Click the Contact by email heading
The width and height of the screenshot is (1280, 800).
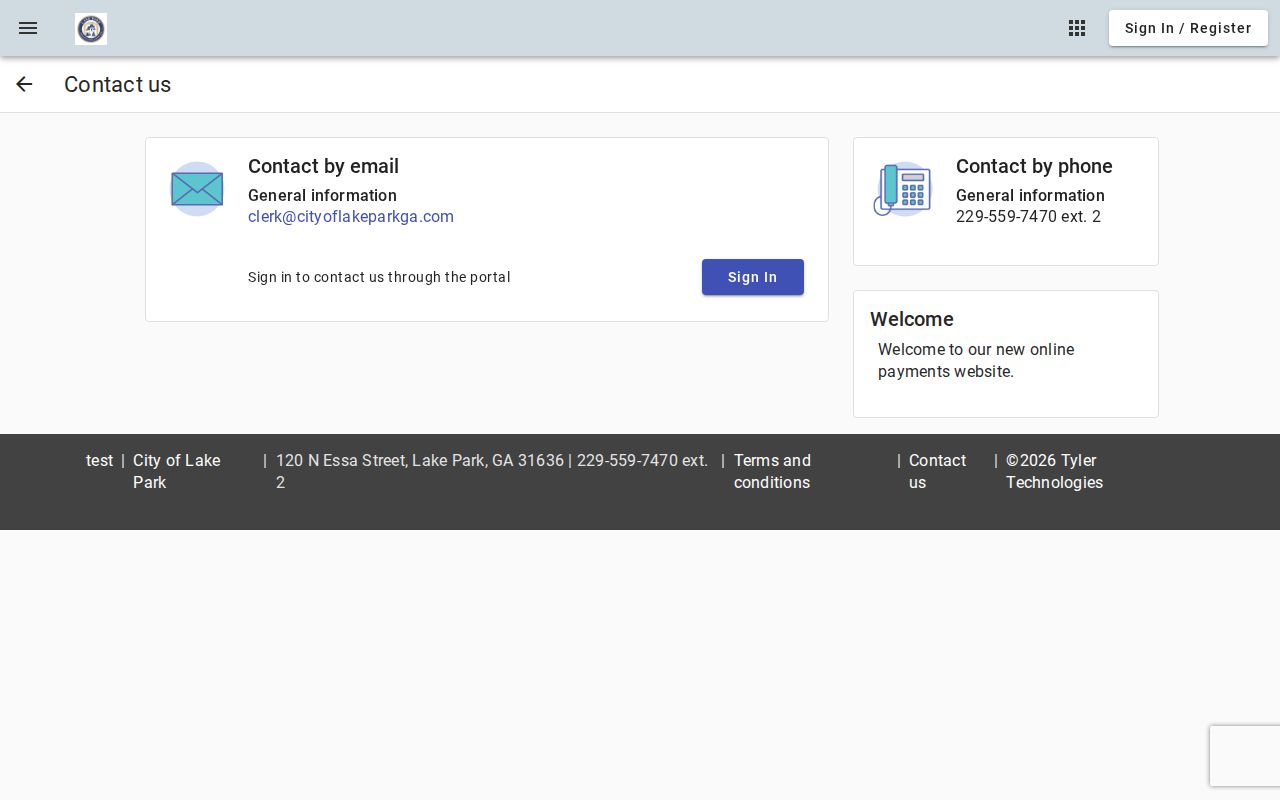click(323, 166)
